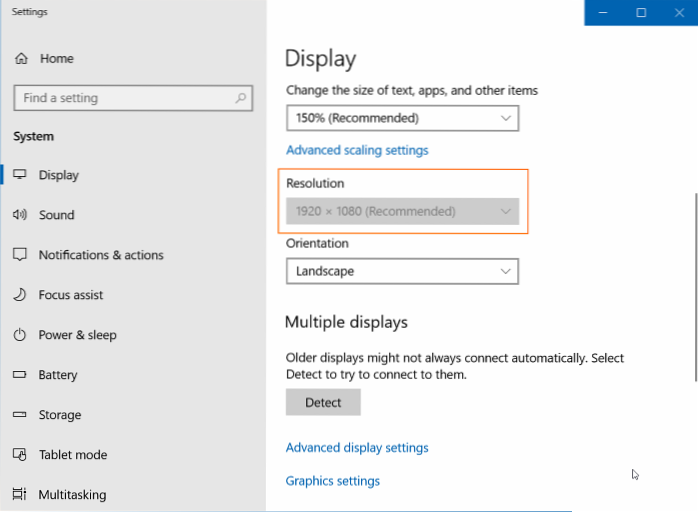Image resolution: width=698 pixels, height=512 pixels.
Task: Follow the Graphics settings link
Action: click(333, 481)
